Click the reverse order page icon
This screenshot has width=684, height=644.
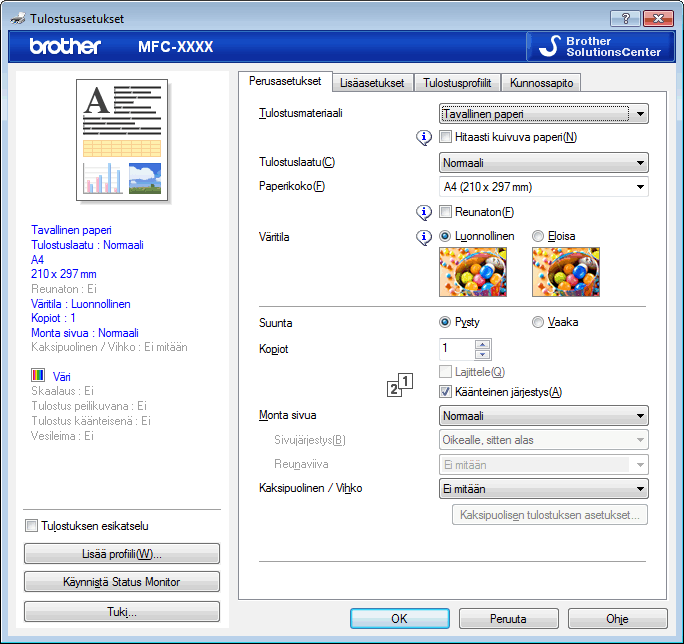(x=400, y=385)
